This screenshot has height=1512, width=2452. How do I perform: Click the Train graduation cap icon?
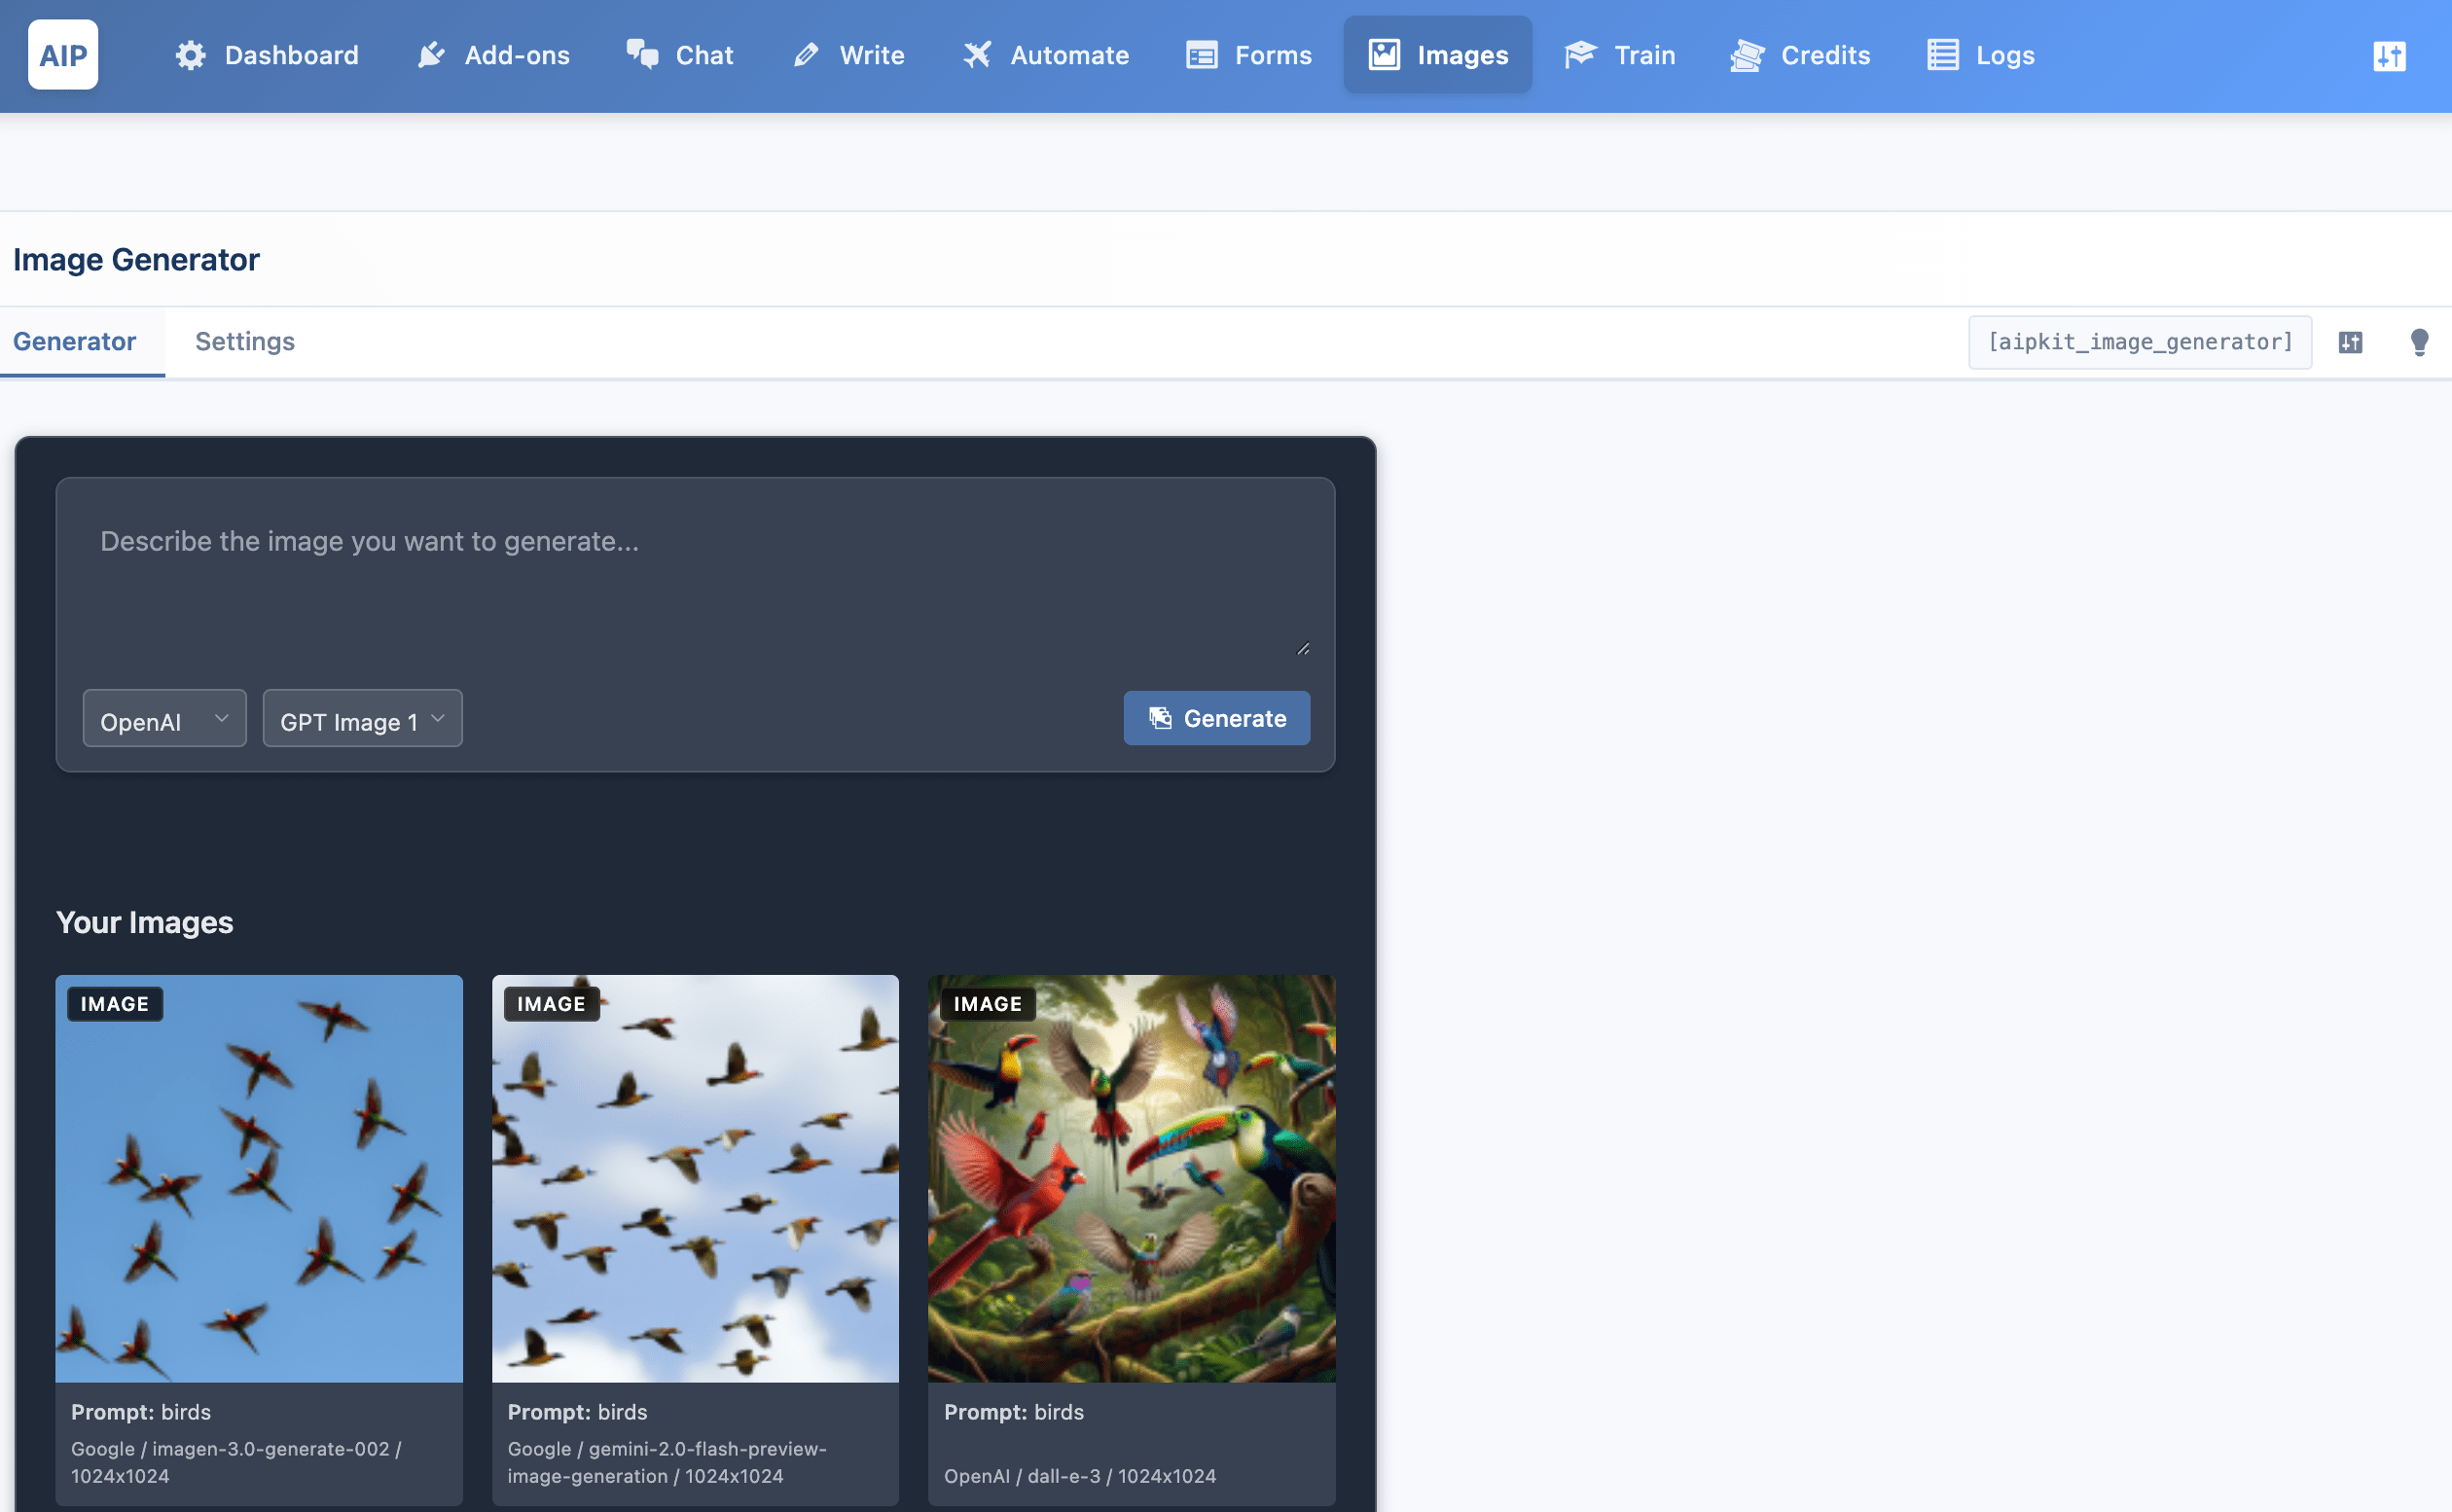1580,55
